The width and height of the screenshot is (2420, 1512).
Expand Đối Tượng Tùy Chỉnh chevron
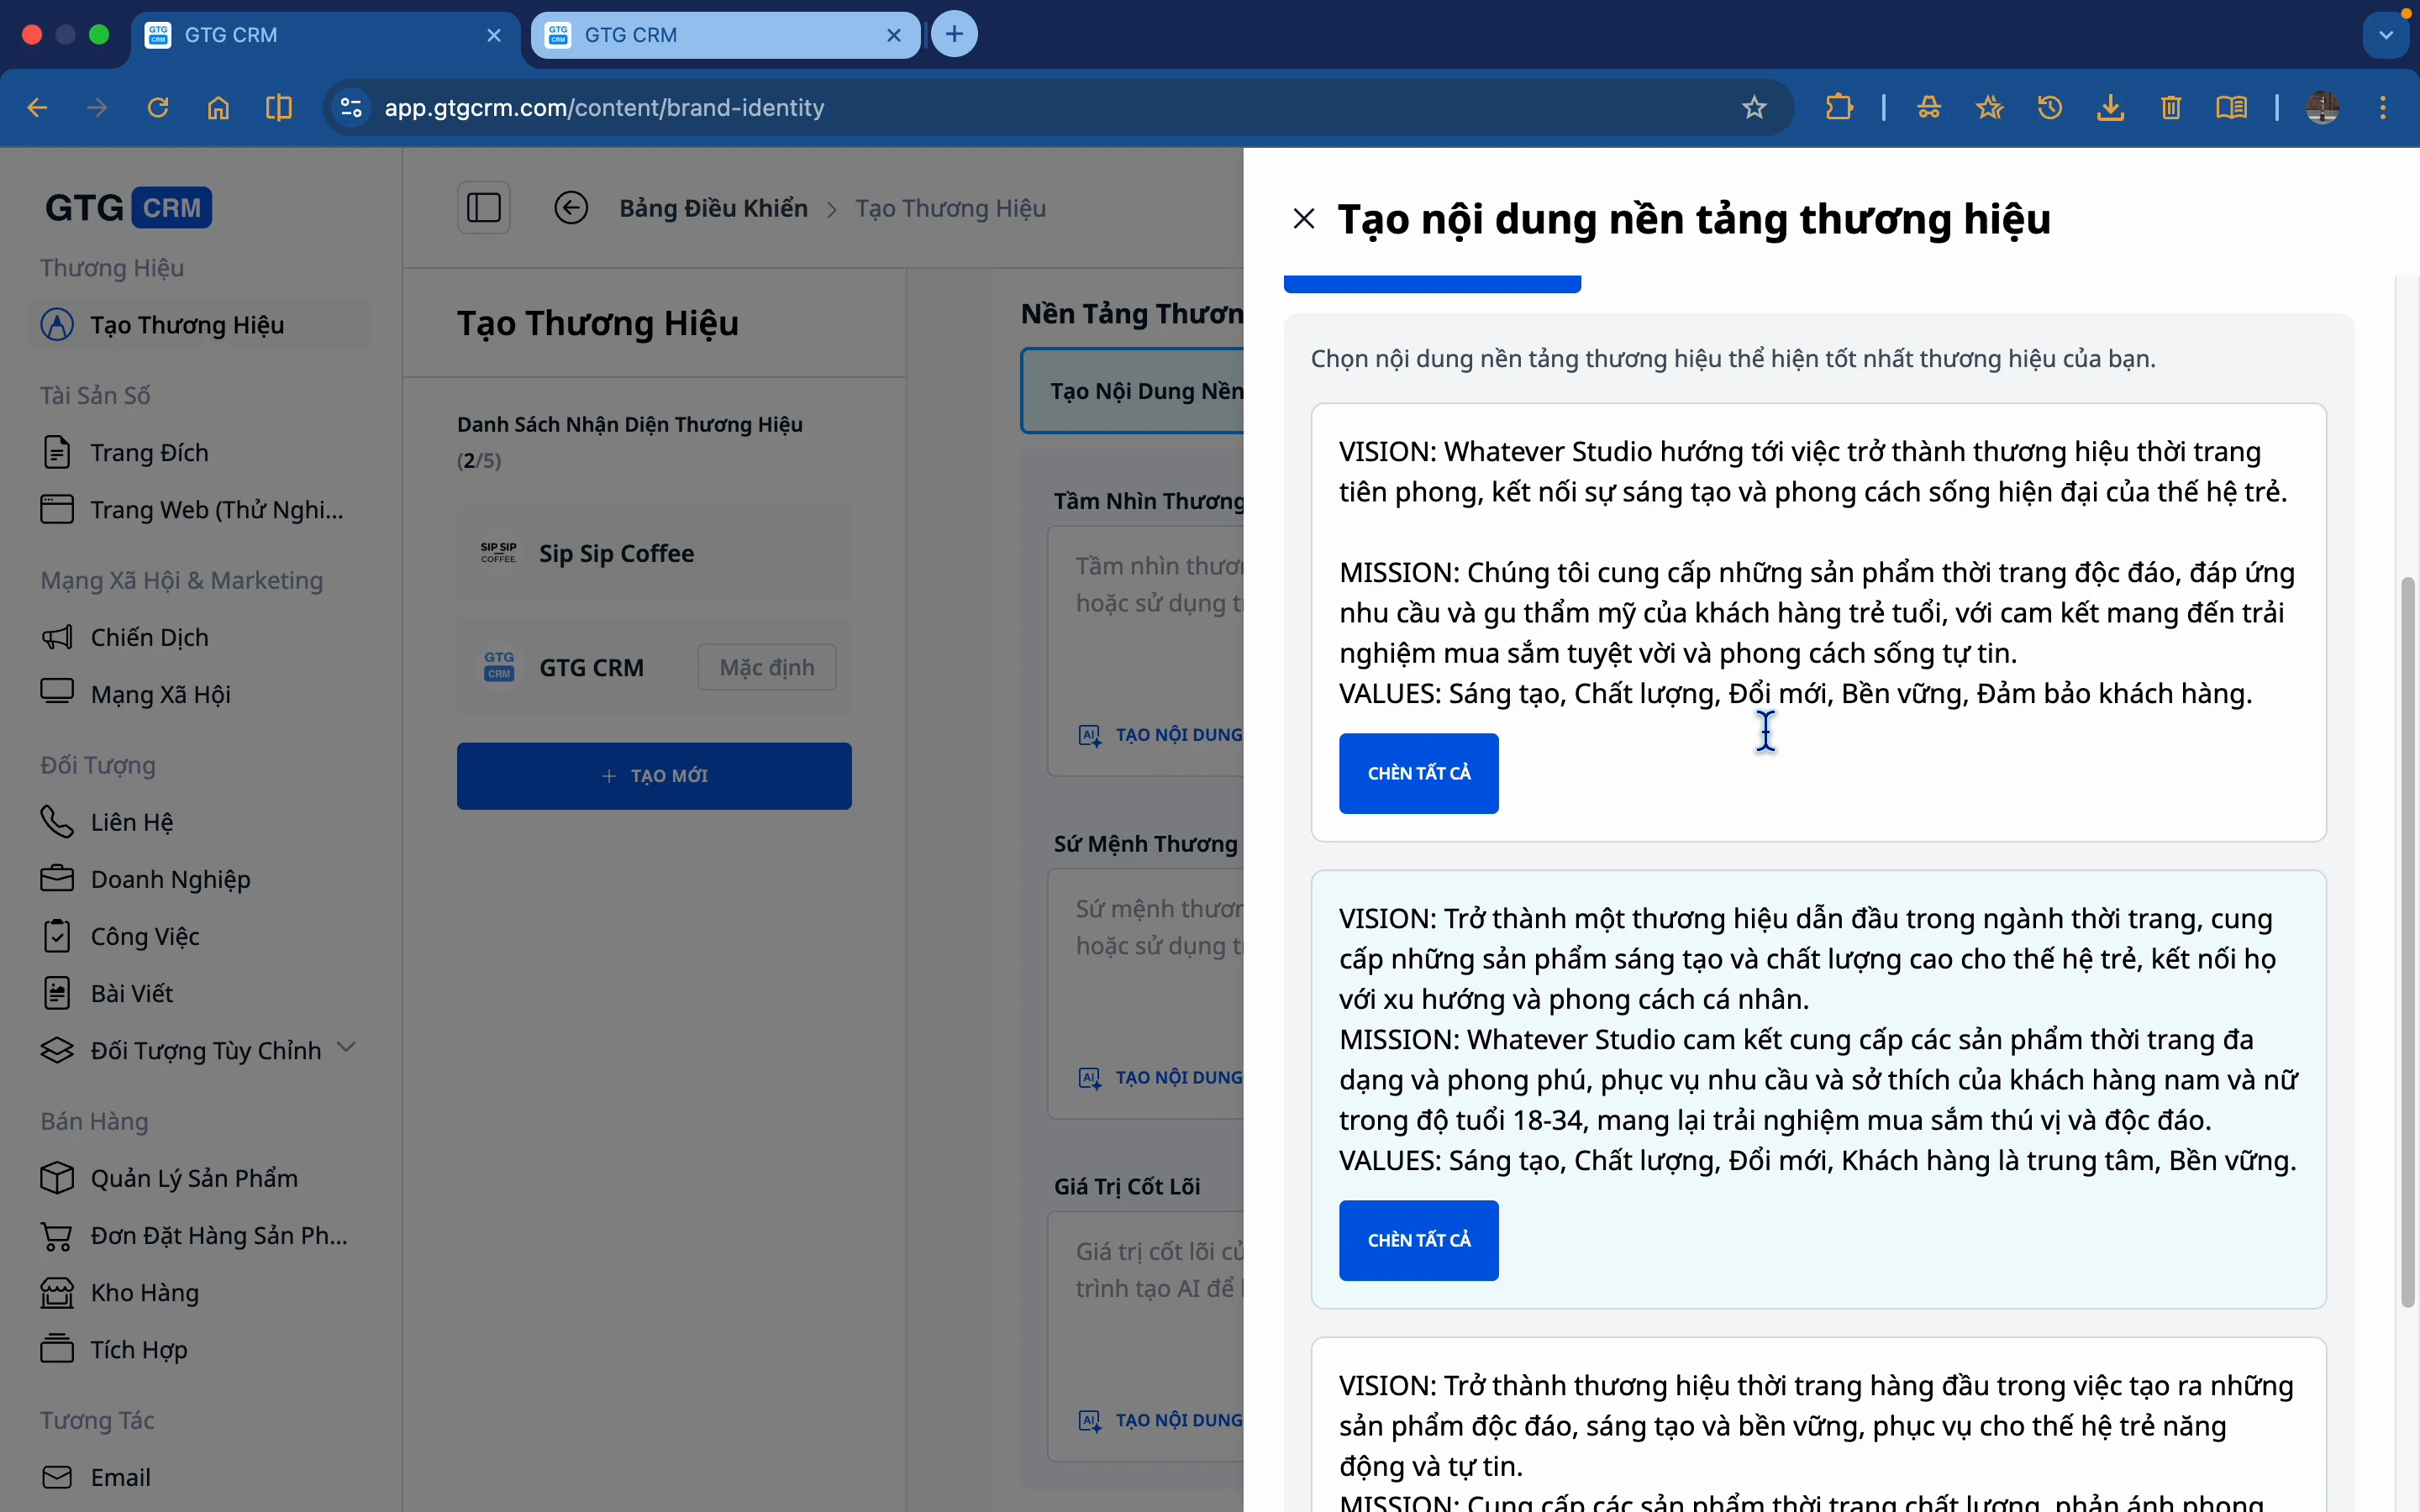coord(347,1047)
